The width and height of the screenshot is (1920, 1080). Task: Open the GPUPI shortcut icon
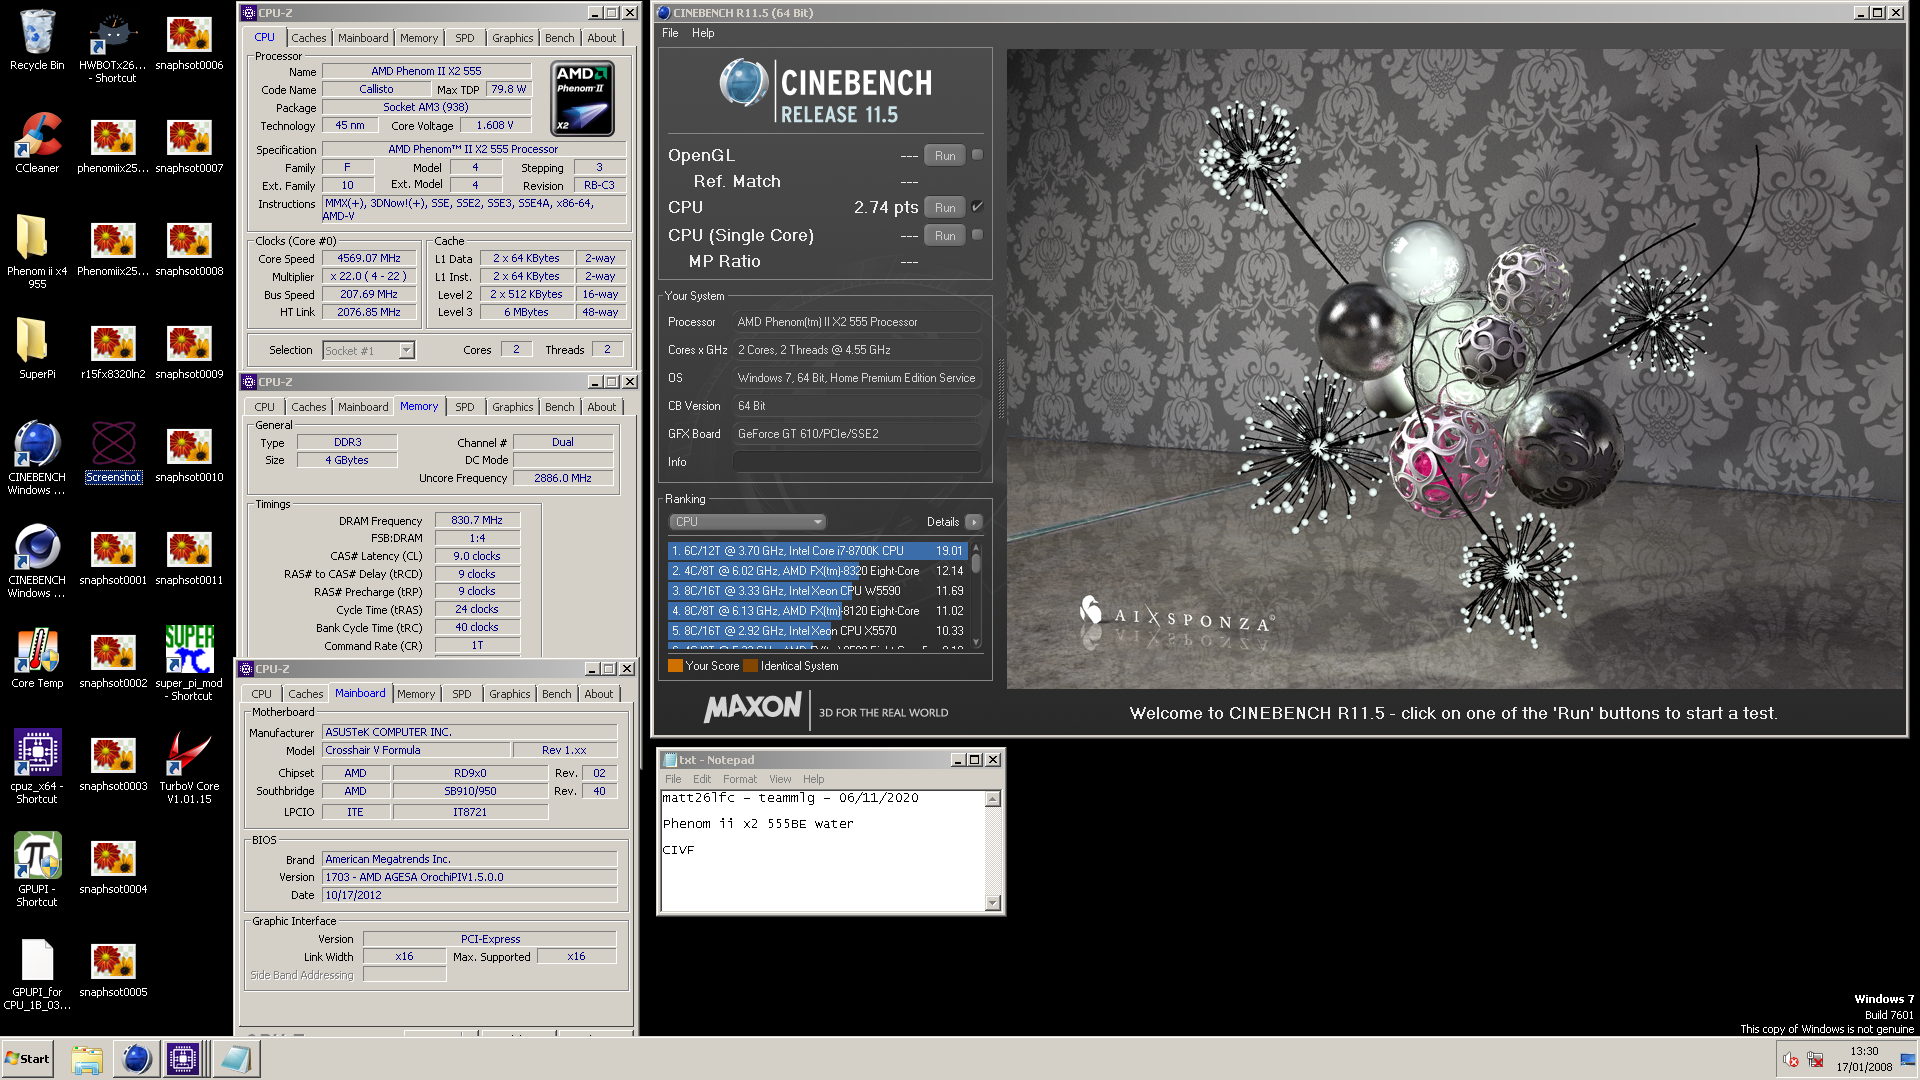pos(37,870)
